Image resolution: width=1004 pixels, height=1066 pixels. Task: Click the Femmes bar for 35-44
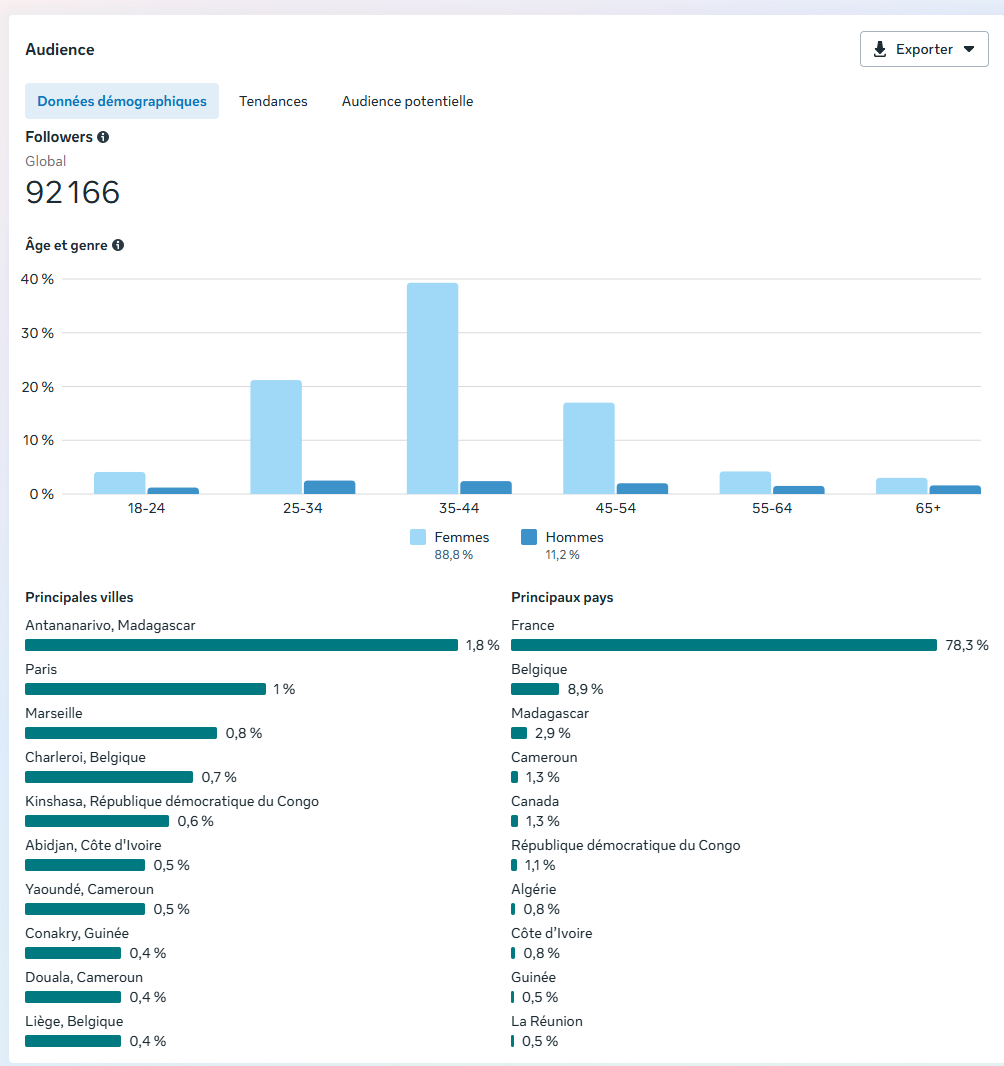pos(432,388)
